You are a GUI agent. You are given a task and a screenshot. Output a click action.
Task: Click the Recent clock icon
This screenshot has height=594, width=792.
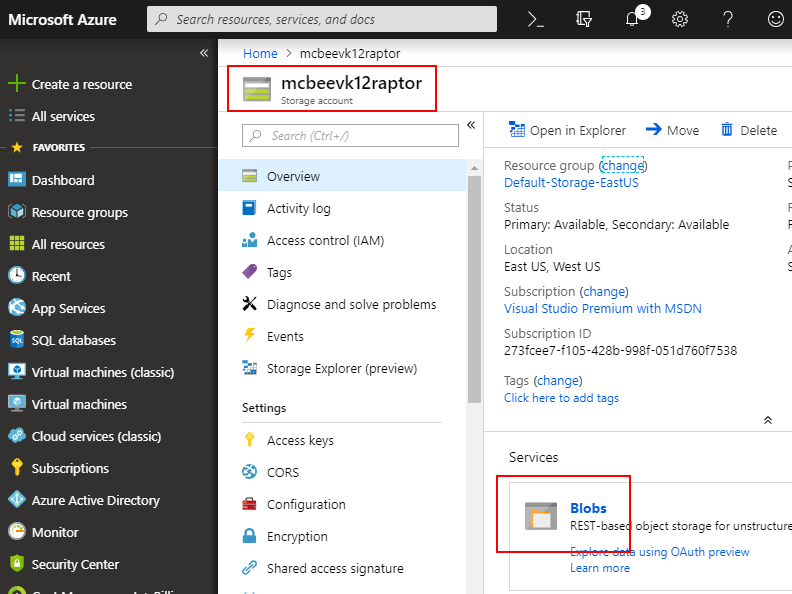(17, 275)
